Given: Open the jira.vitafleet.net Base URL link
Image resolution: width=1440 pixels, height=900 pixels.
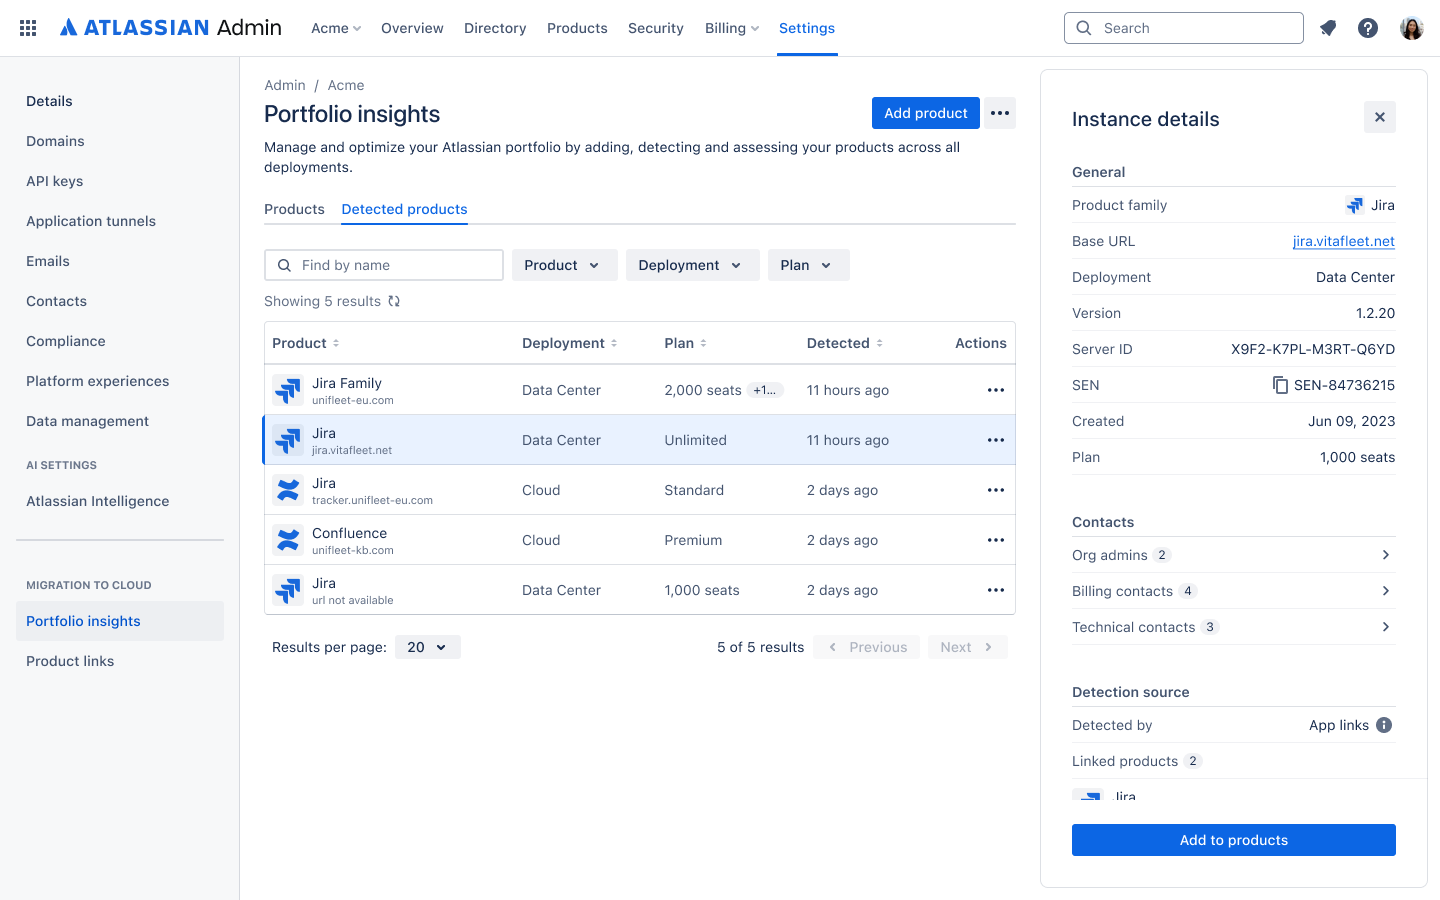Looking at the screenshot, I should (x=1344, y=241).
